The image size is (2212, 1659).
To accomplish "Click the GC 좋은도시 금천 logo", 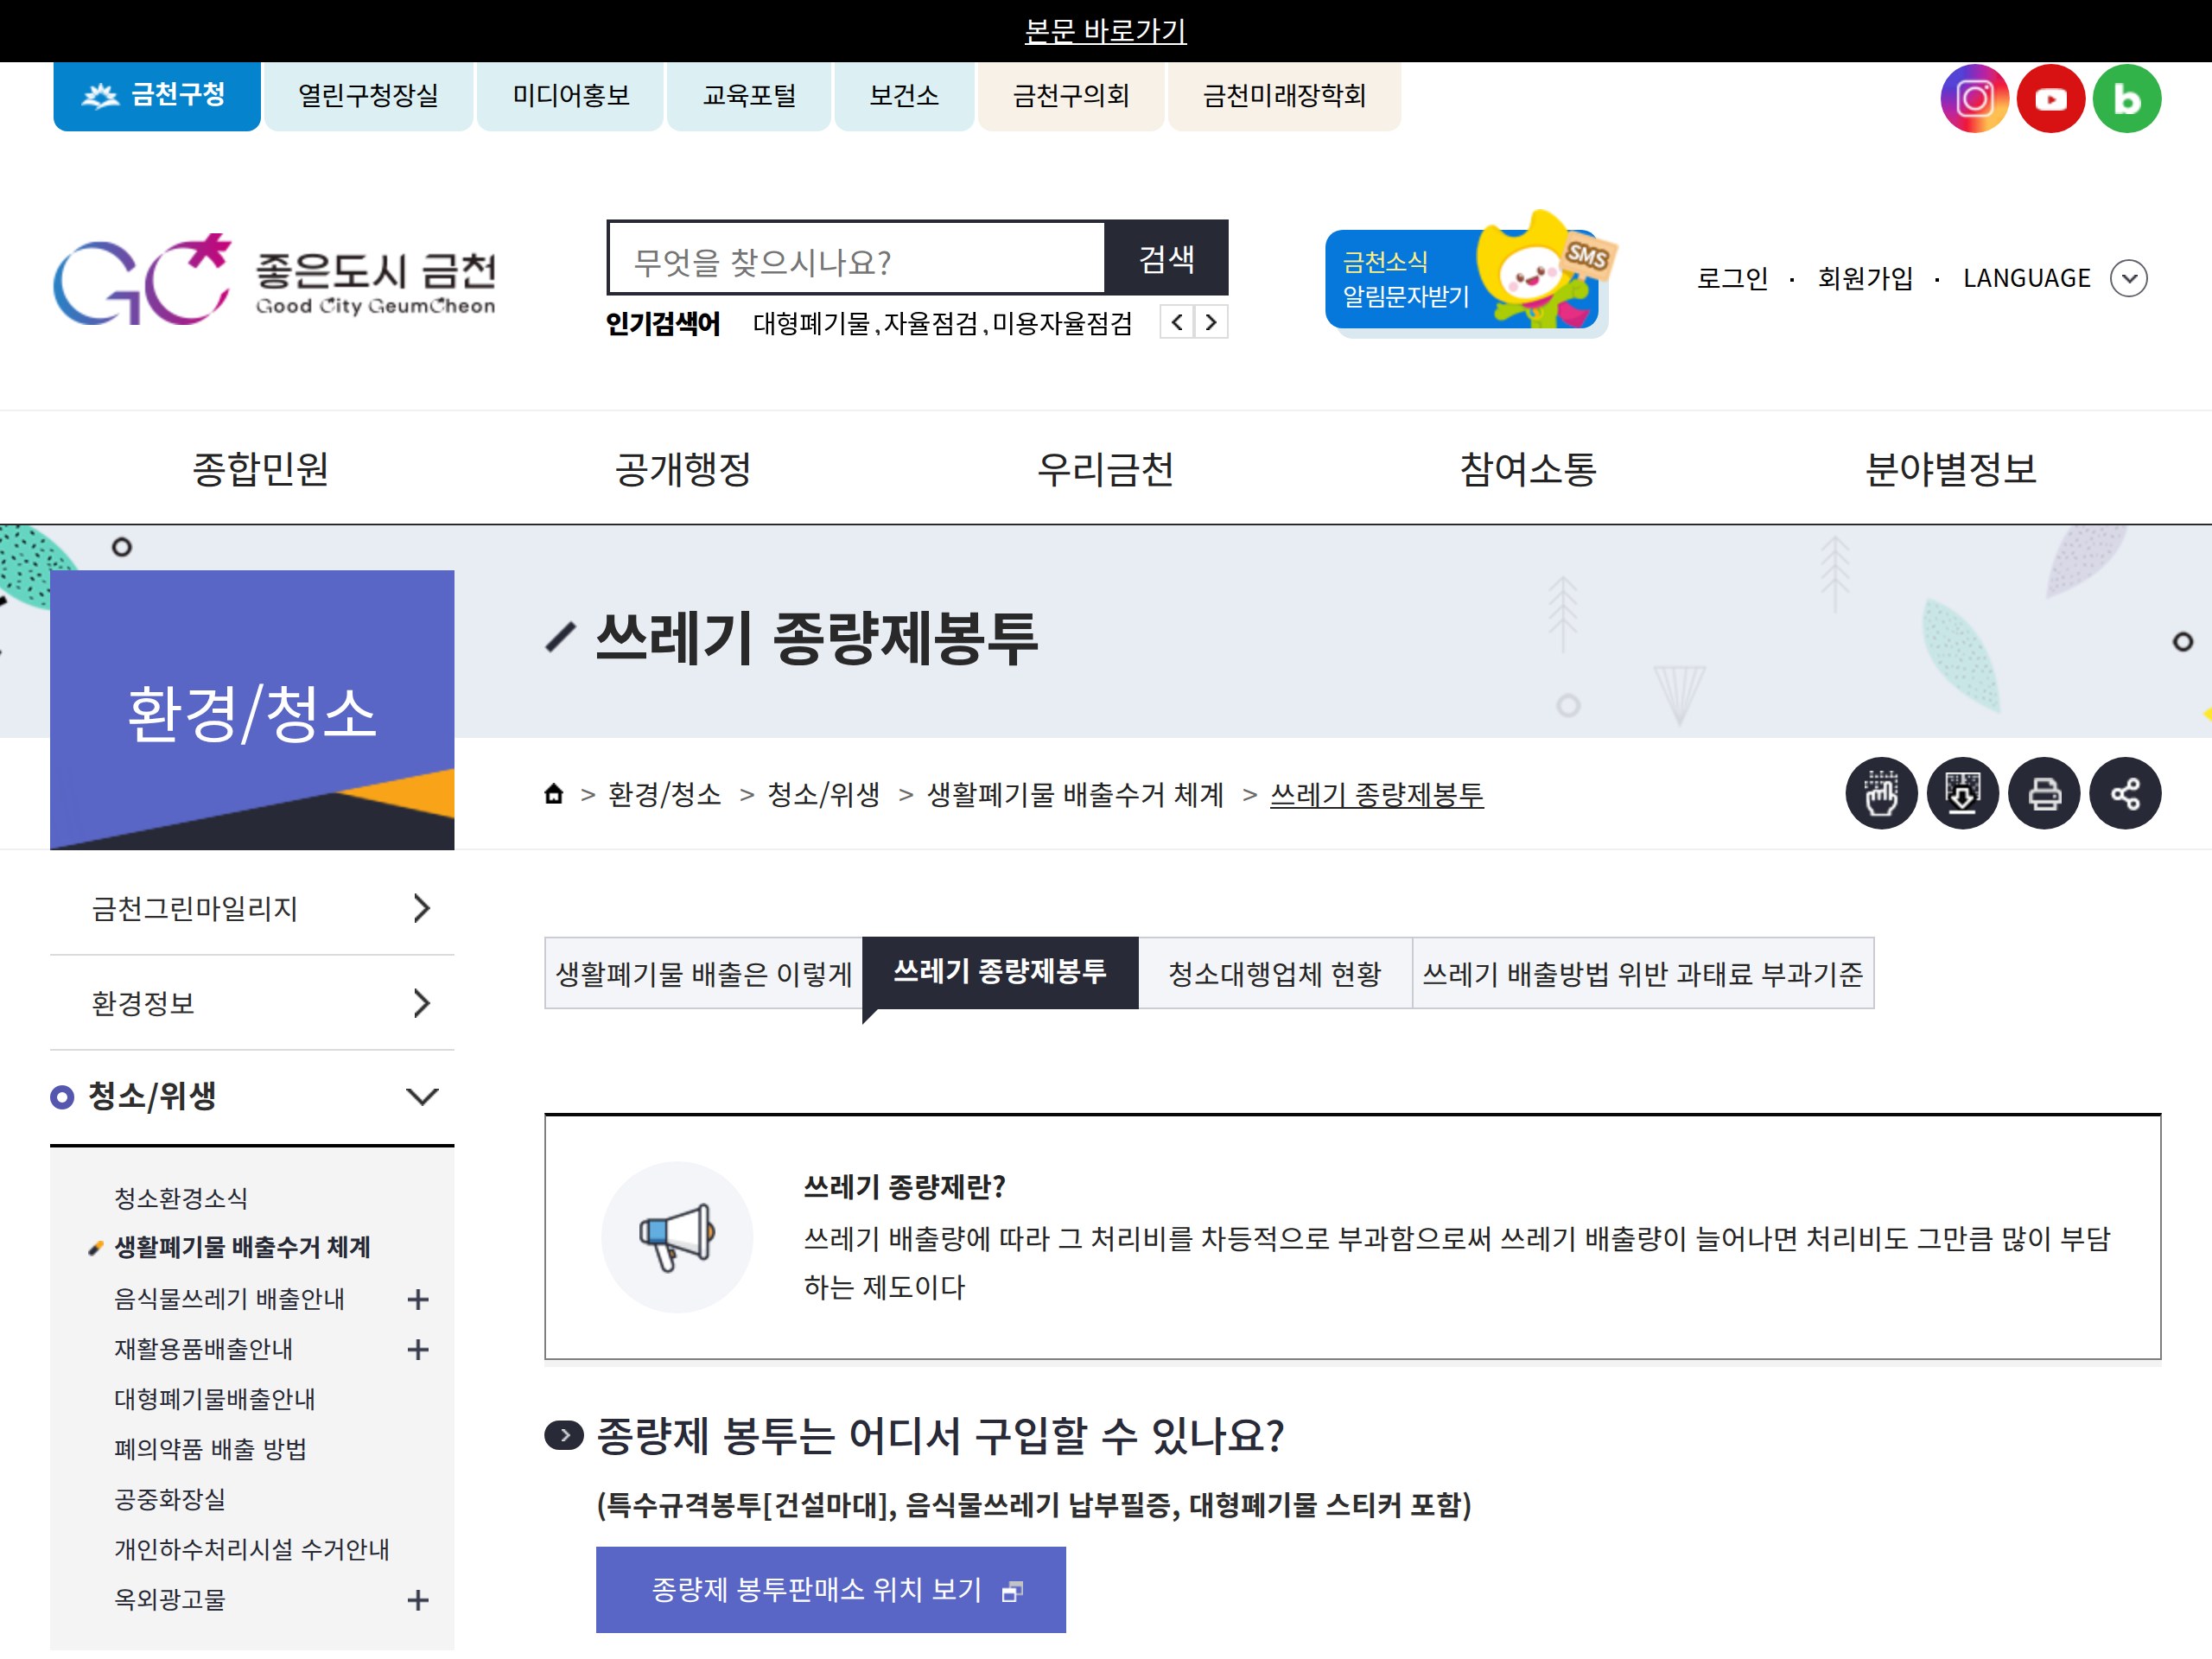I will [274, 279].
